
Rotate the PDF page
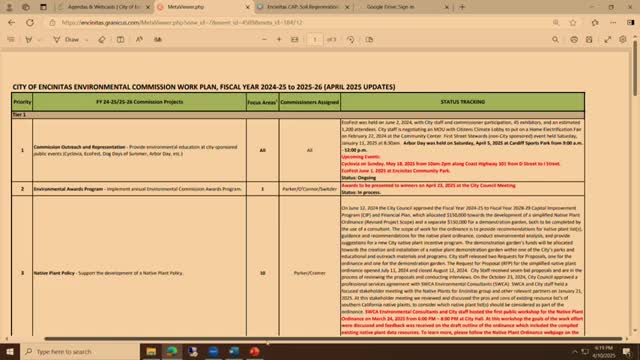click(350, 40)
